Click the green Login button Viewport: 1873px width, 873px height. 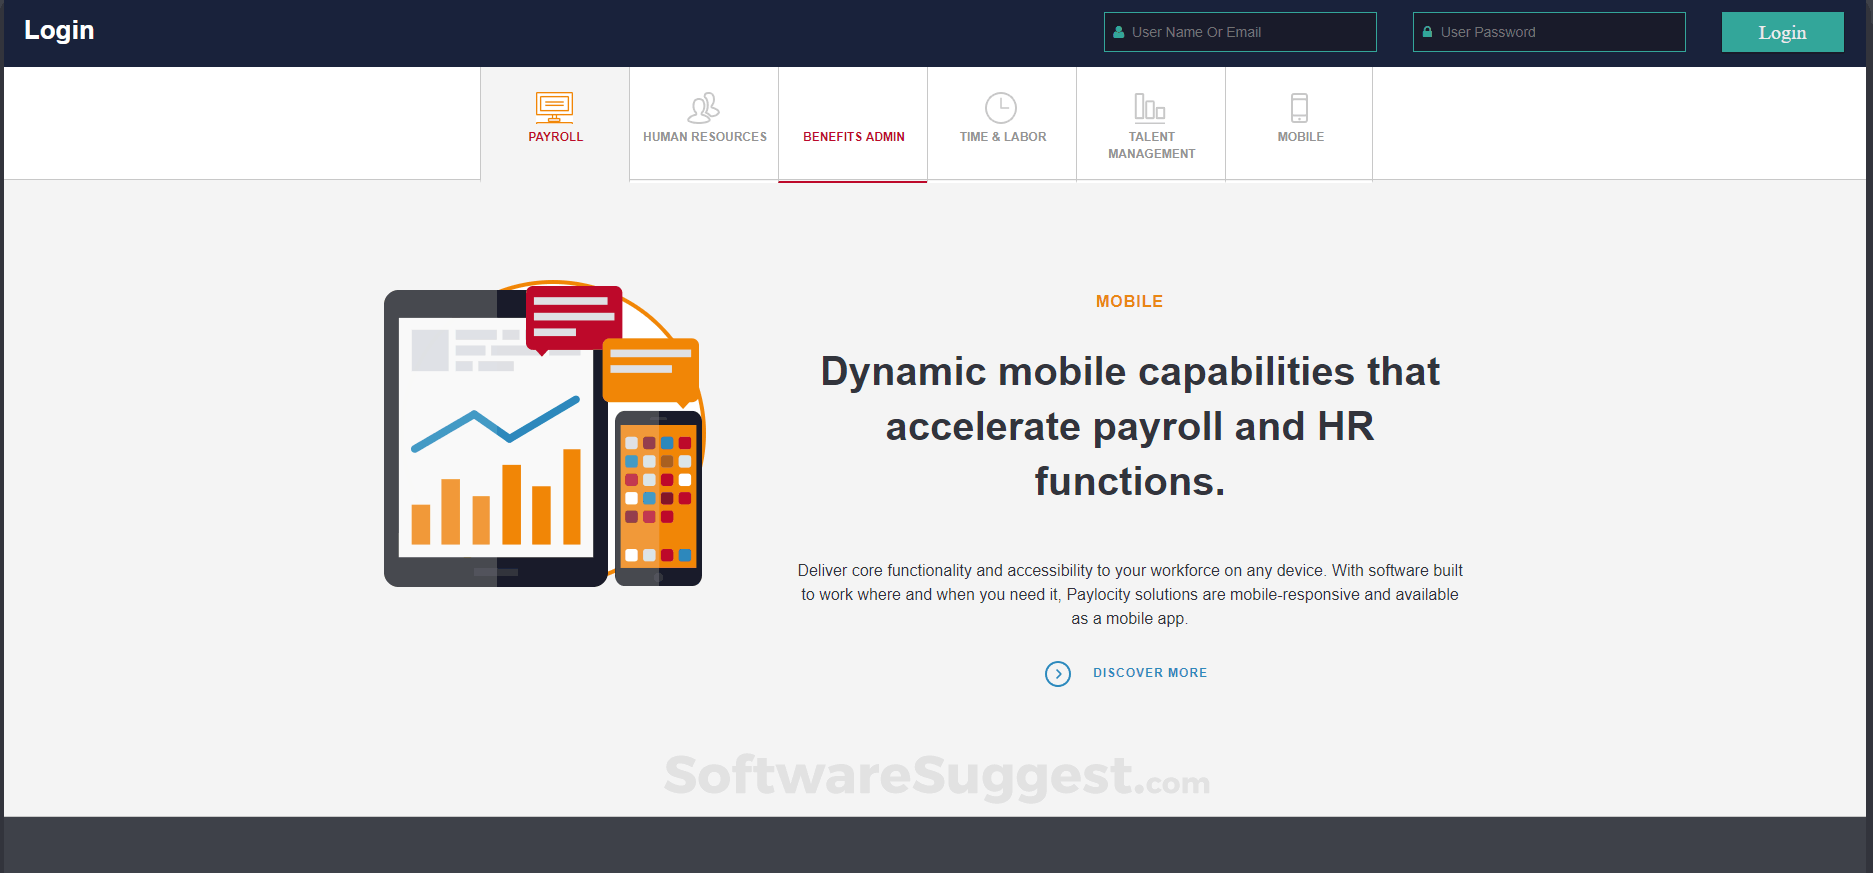[1782, 32]
